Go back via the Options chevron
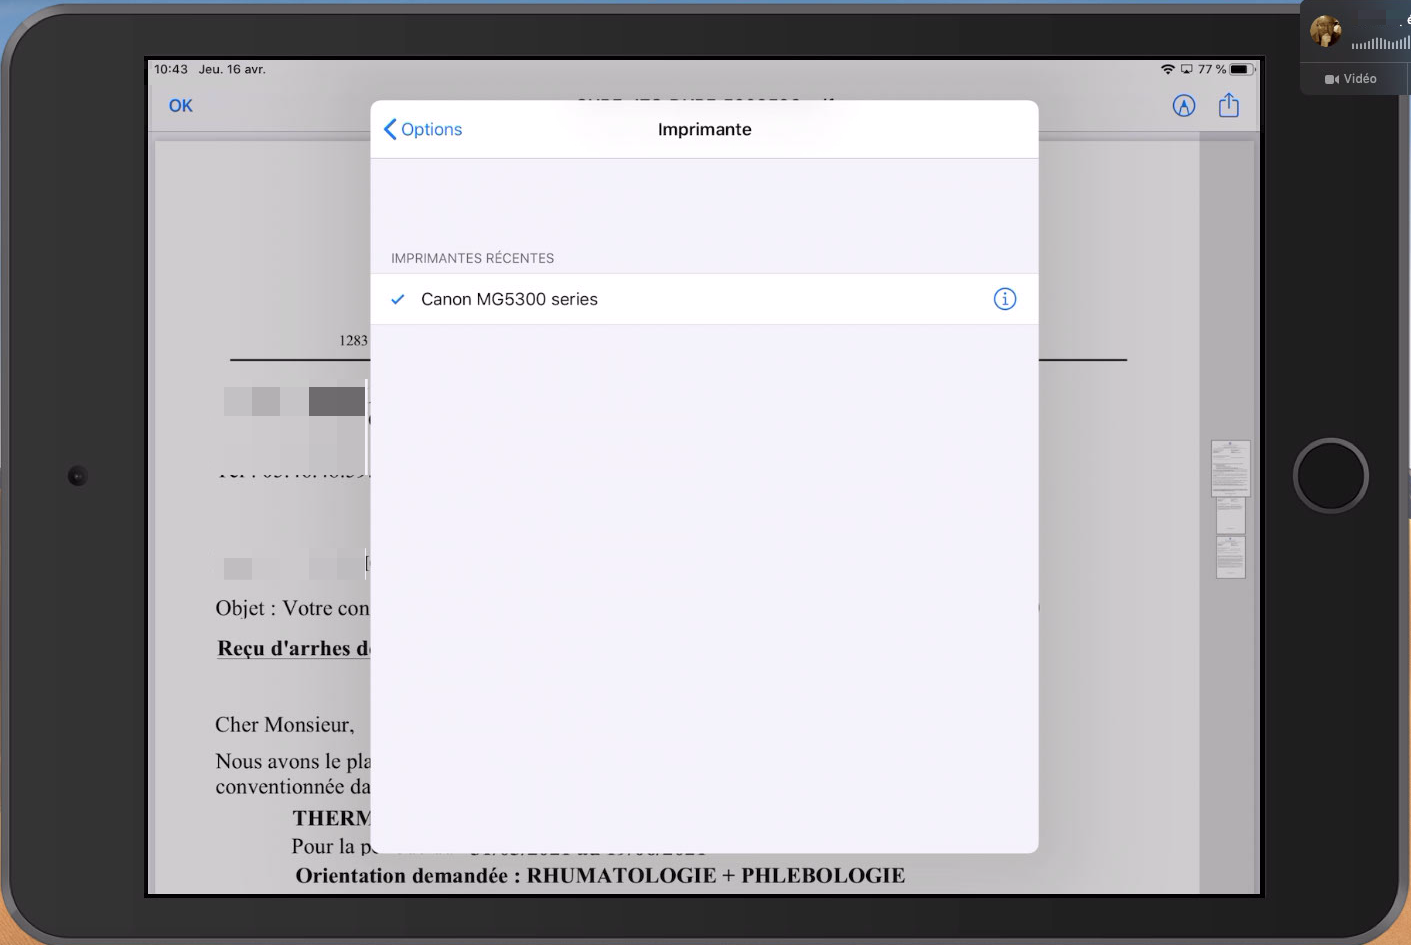This screenshot has height=945, width=1411. pyautogui.click(x=422, y=129)
